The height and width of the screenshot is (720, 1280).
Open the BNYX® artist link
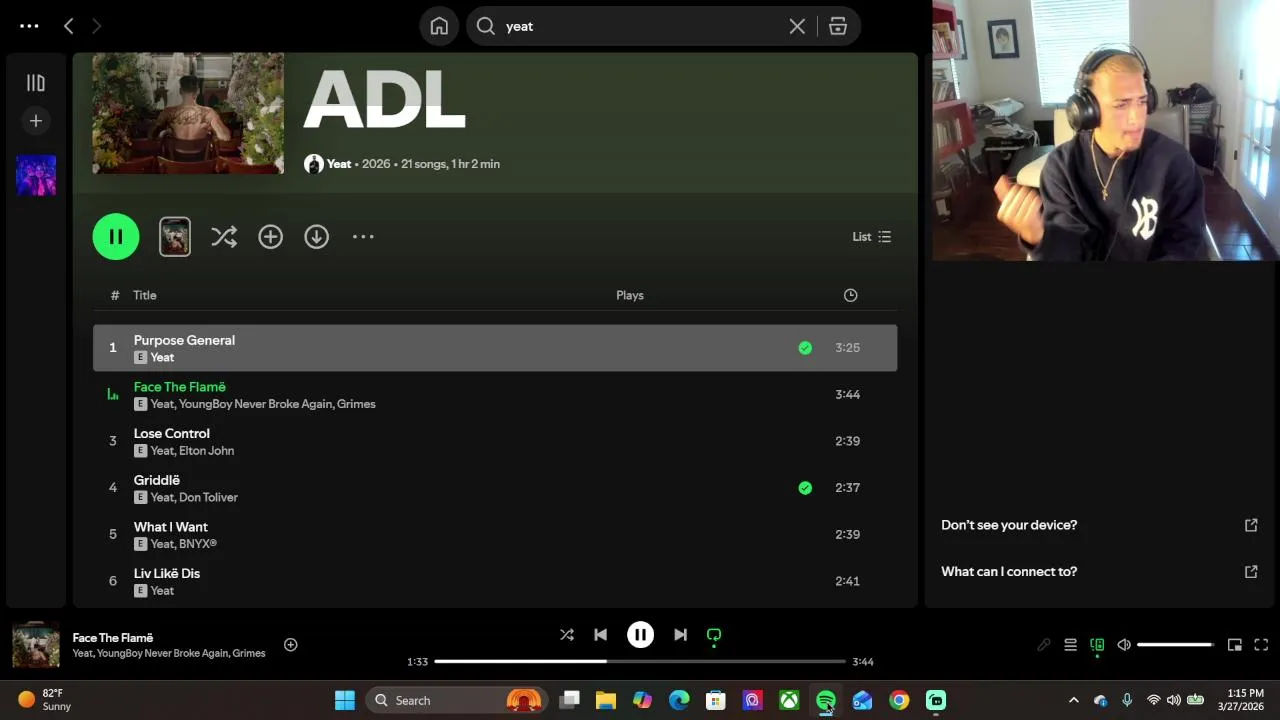pyautogui.click(x=198, y=544)
